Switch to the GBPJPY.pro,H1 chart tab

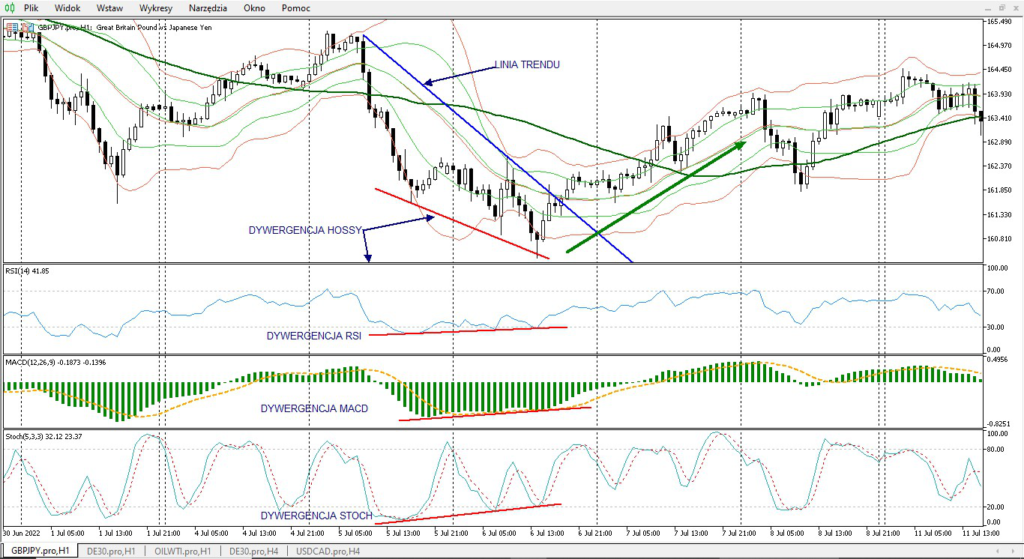pos(41,551)
